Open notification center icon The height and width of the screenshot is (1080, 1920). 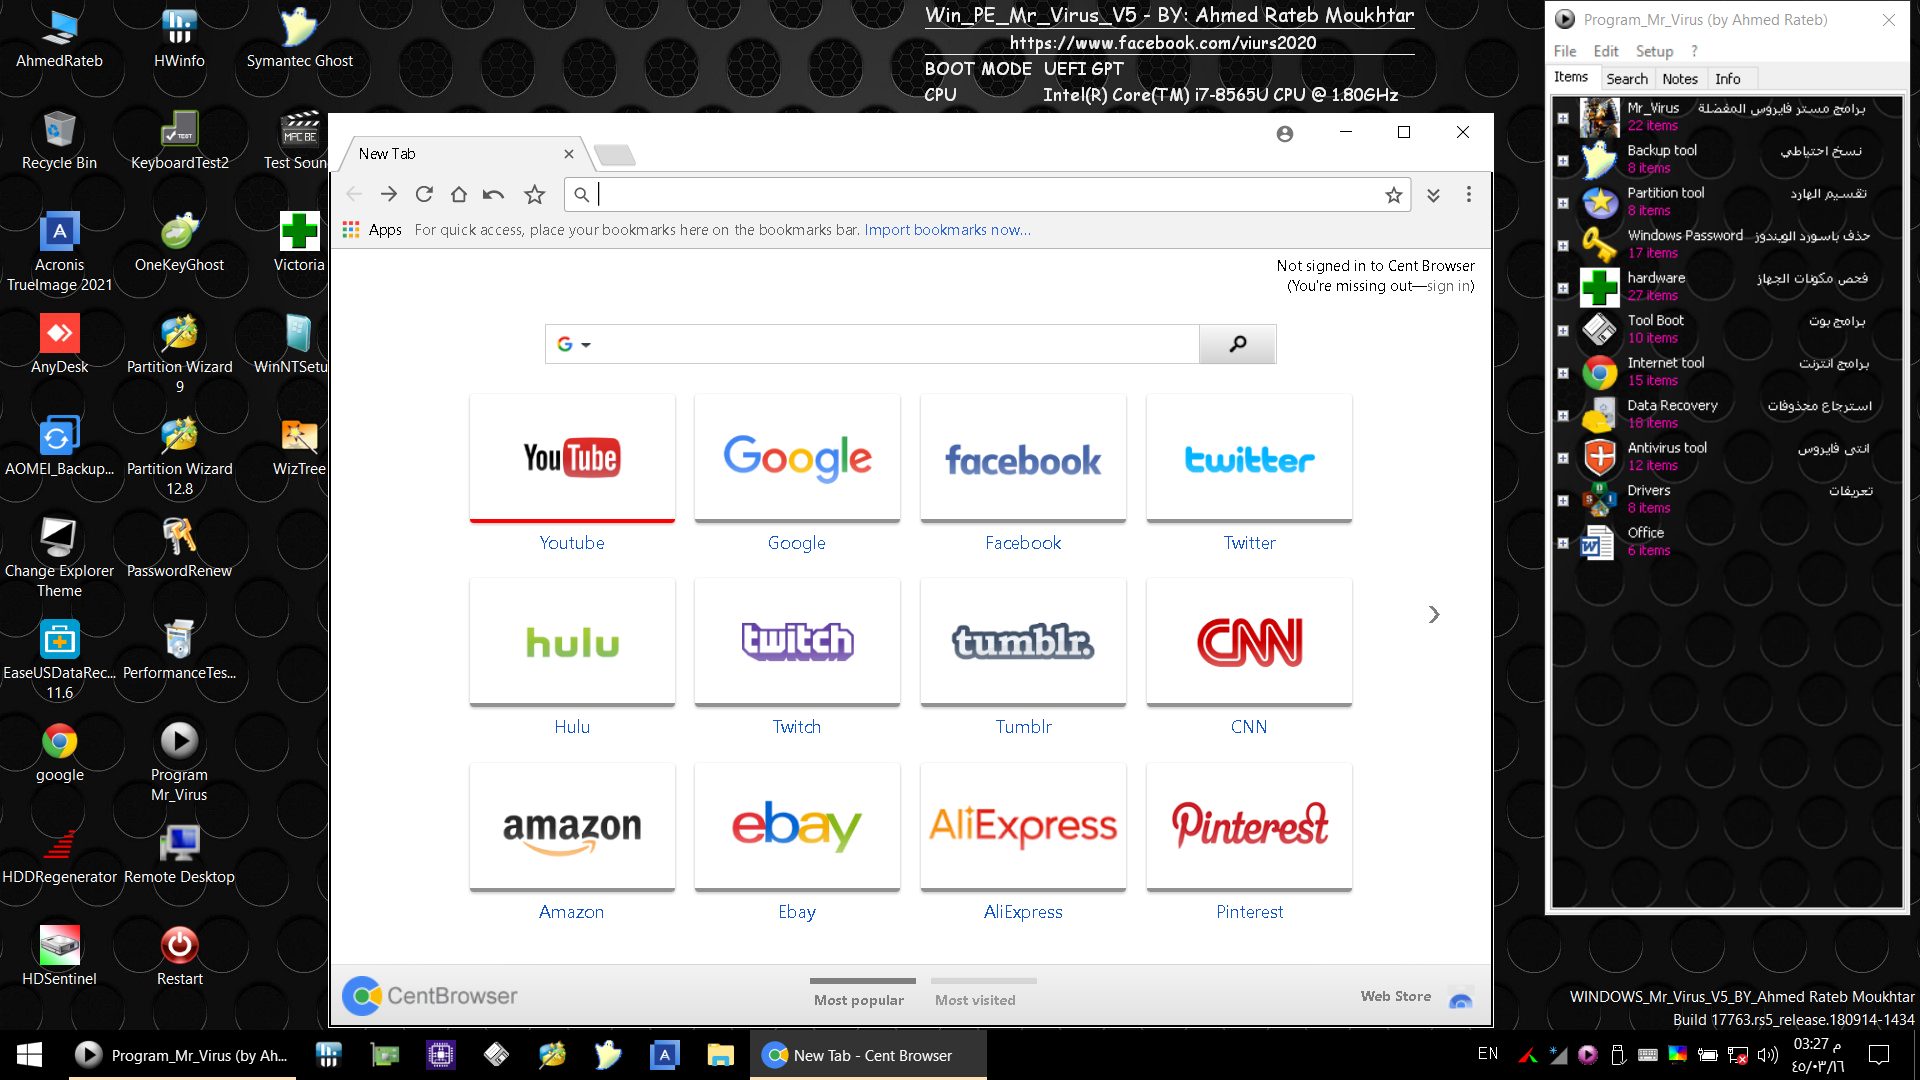pos(1879,1055)
